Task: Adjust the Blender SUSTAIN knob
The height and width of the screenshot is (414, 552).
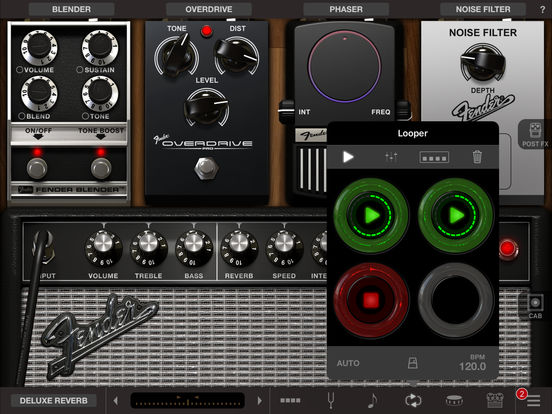Action: tap(100, 47)
